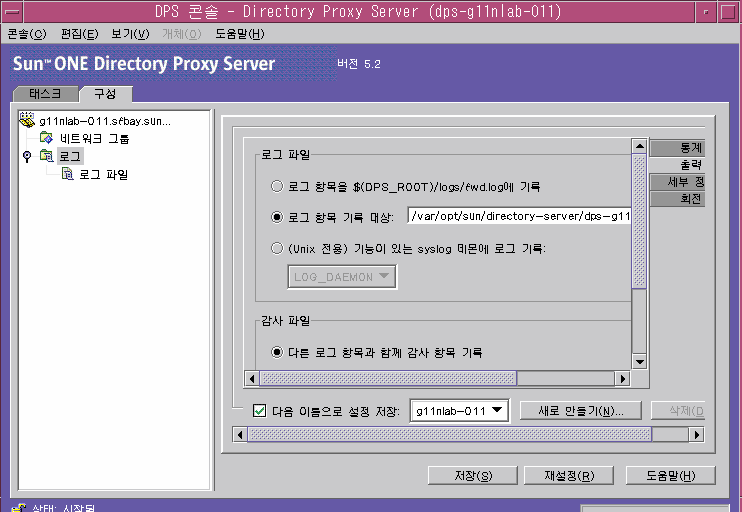Viewport: 742px width, 512px height.
Task: Switch to the 태스크 tab
Action: pos(45,94)
